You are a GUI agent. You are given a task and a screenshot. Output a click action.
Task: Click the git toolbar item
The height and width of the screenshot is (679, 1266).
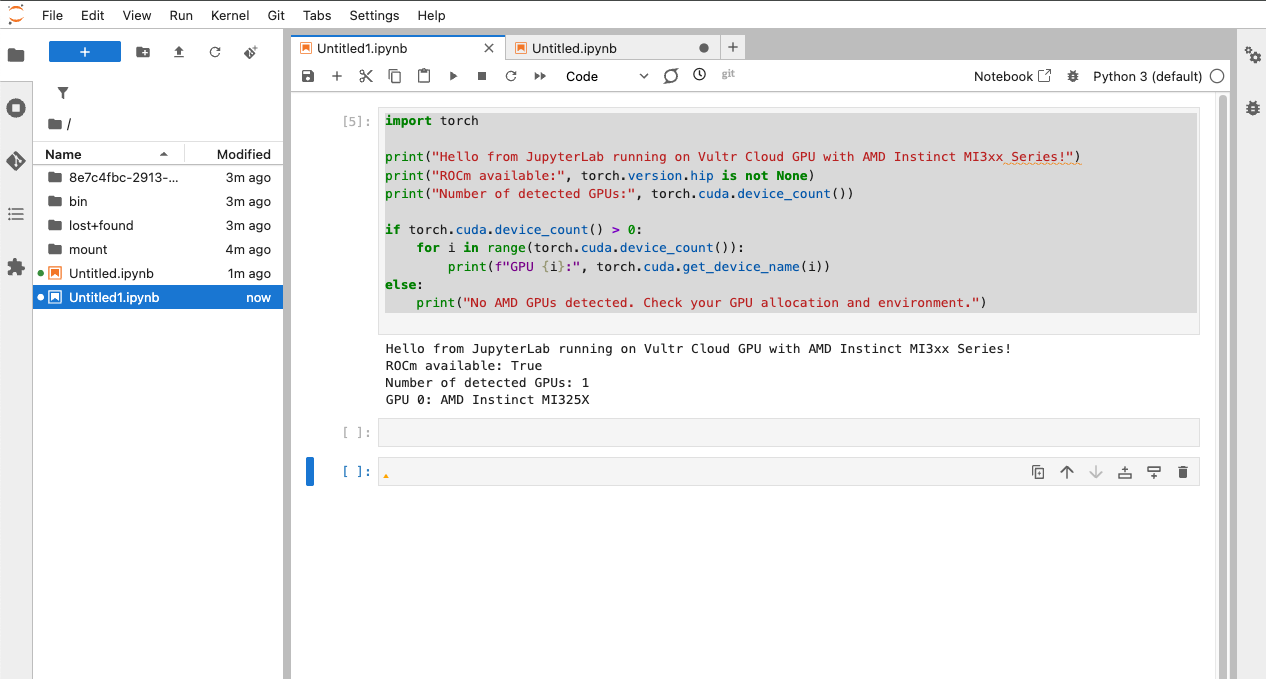[x=728, y=74]
